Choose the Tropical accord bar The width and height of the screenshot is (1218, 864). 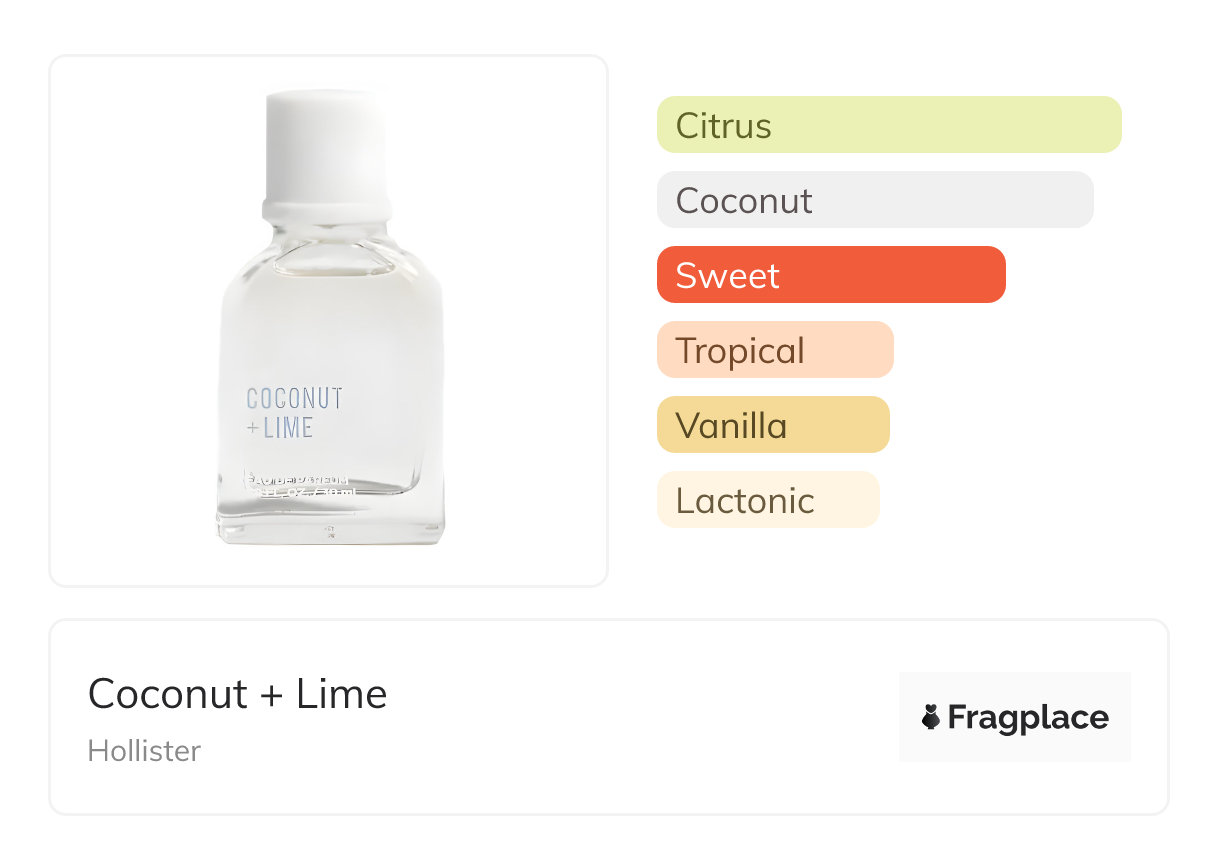coord(774,350)
